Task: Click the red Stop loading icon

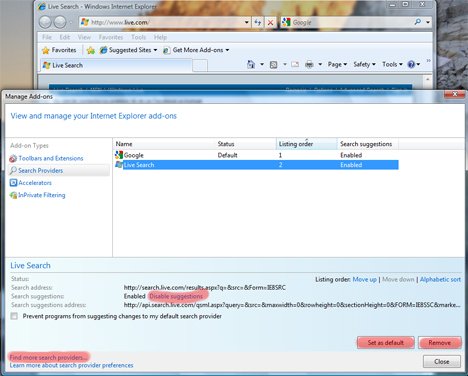Action: click(x=270, y=23)
